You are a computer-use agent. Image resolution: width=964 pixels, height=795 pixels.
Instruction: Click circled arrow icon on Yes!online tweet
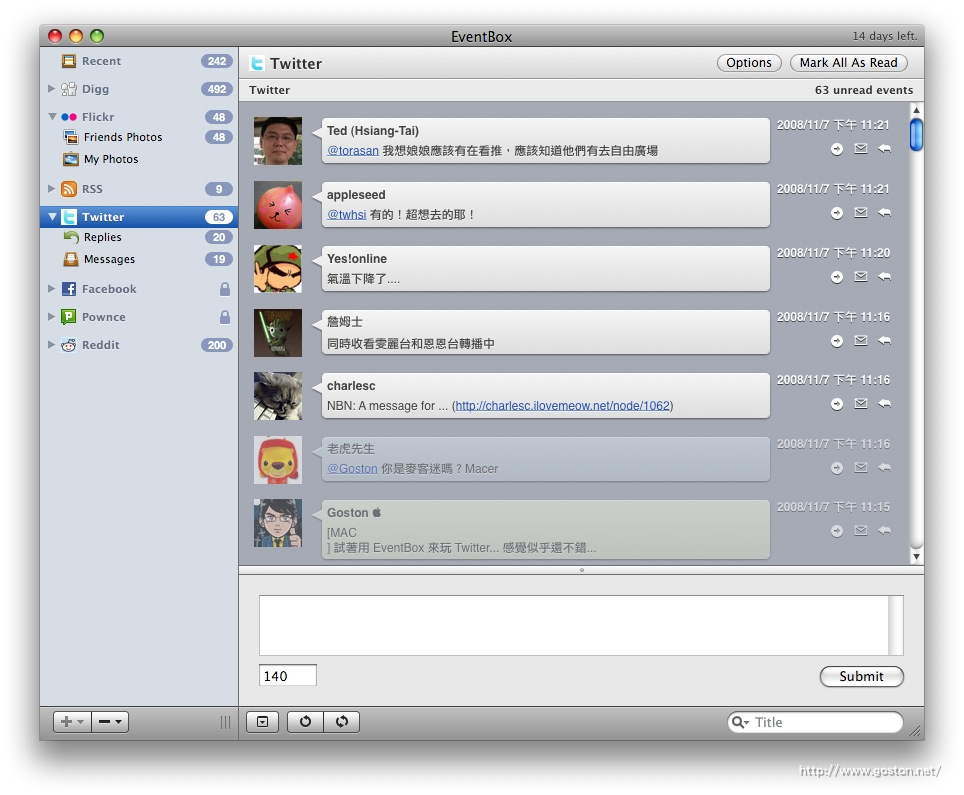(x=837, y=277)
